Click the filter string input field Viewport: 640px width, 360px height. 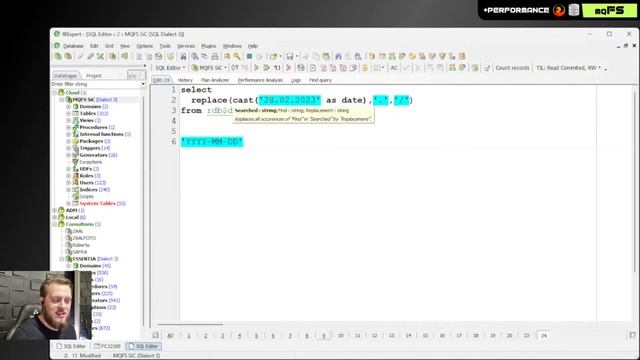96,84
